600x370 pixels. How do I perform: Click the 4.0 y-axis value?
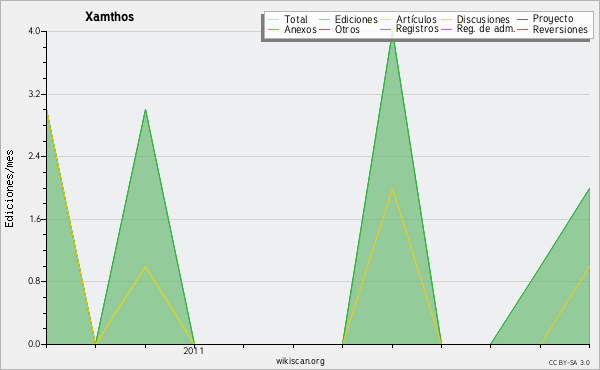(x=34, y=31)
